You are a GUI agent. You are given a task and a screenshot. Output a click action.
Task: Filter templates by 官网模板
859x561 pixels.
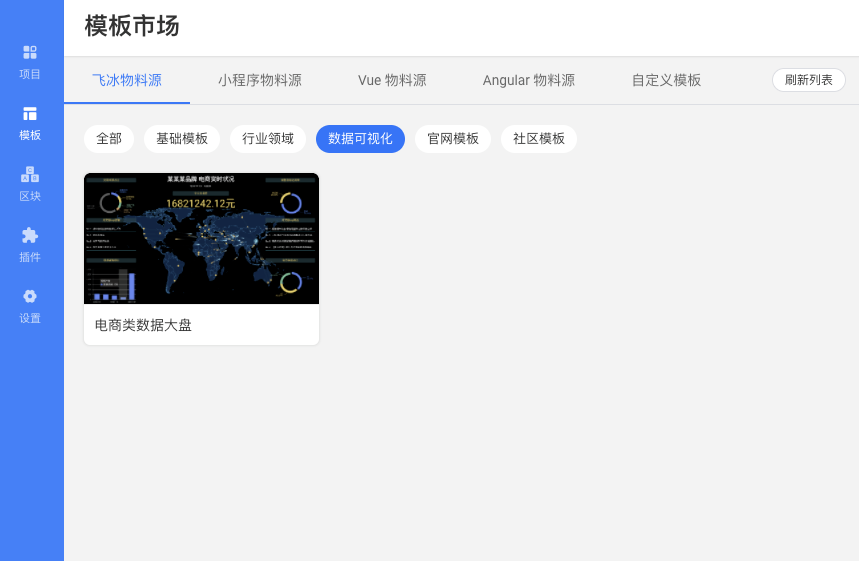tap(453, 139)
